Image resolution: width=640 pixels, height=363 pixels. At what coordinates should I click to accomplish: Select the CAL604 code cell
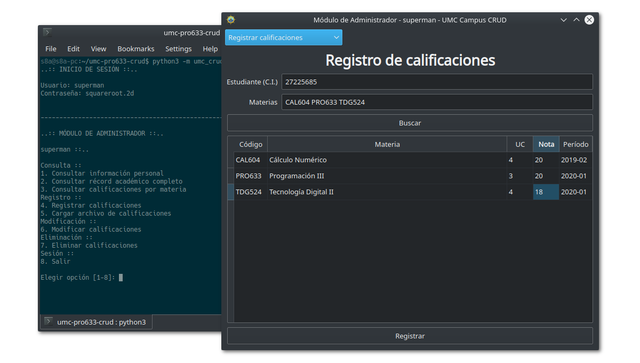[x=251, y=160]
